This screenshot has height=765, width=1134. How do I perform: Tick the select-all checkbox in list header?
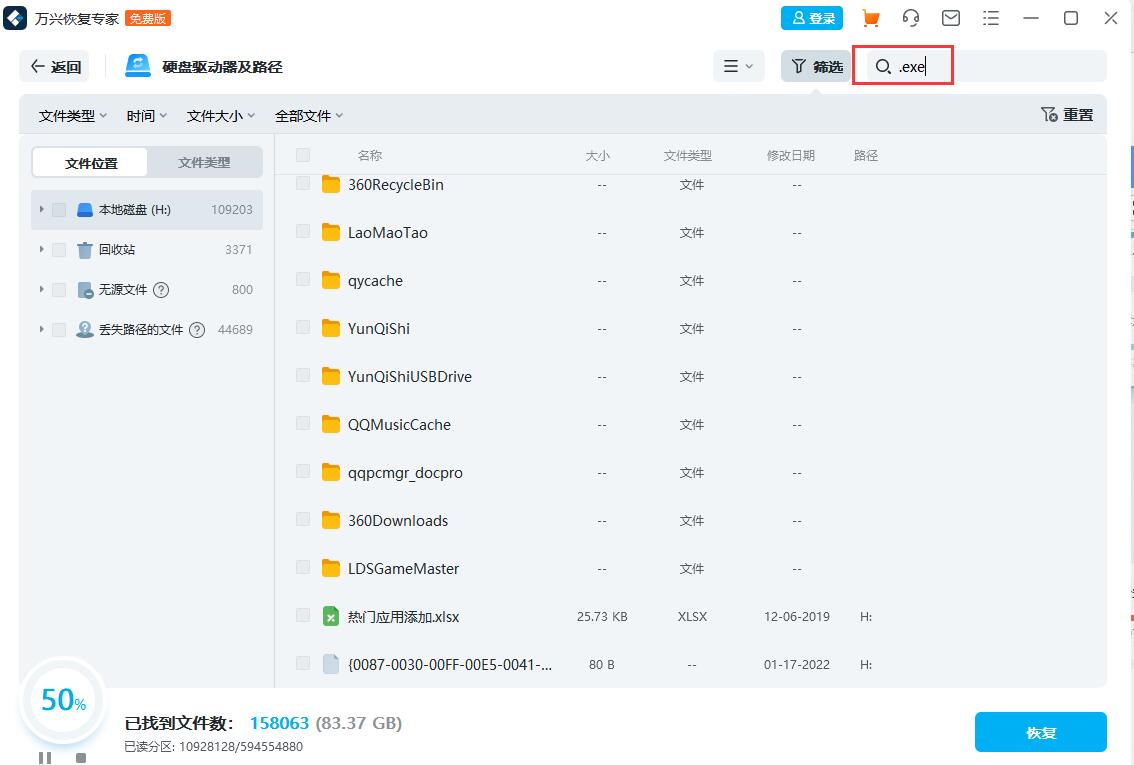point(304,155)
